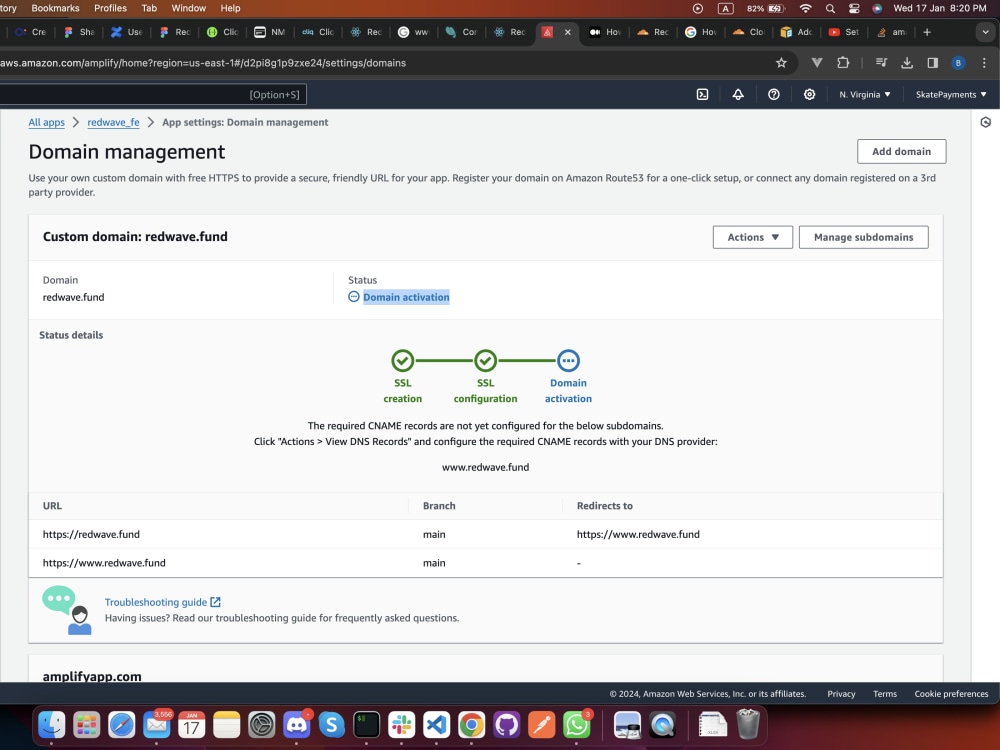Open Finder from the dock

pyautogui.click(x=52, y=725)
